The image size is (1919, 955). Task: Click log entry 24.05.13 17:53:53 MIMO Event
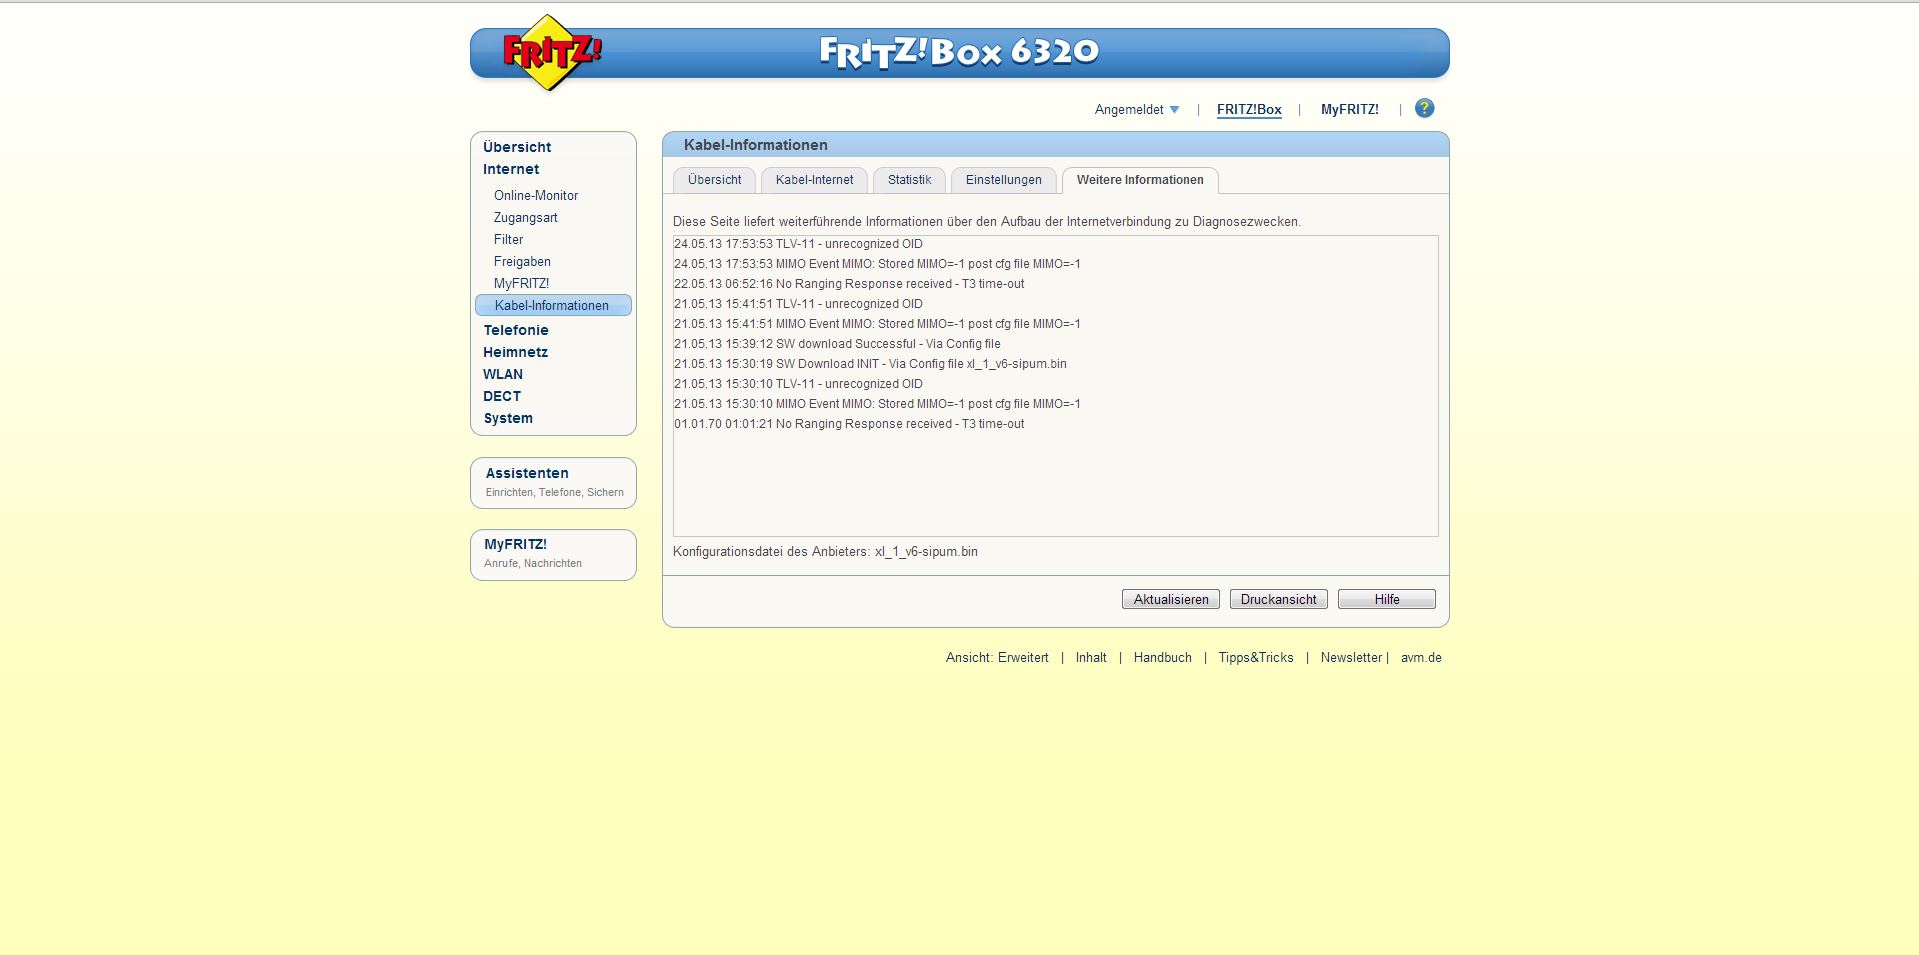[x=877, y=264]
